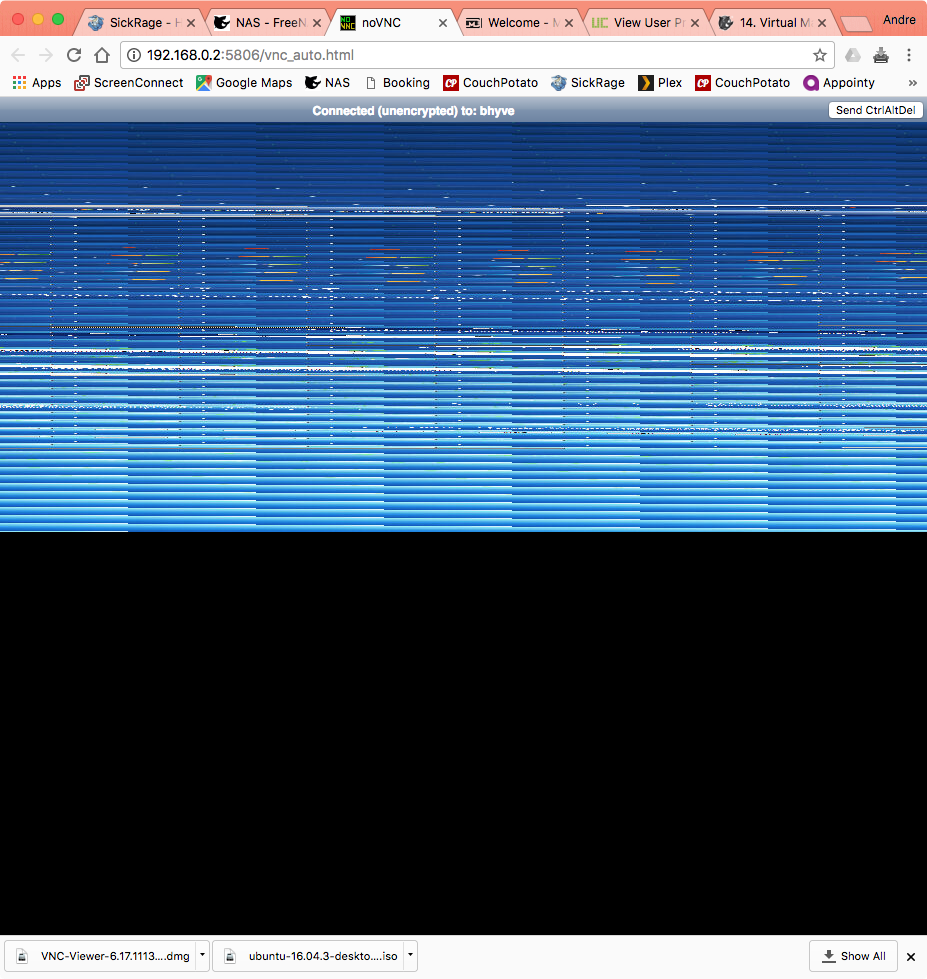This screenshot has width=927, height=979.
Task: Click Show All downloads
Action: pos(853,956)
